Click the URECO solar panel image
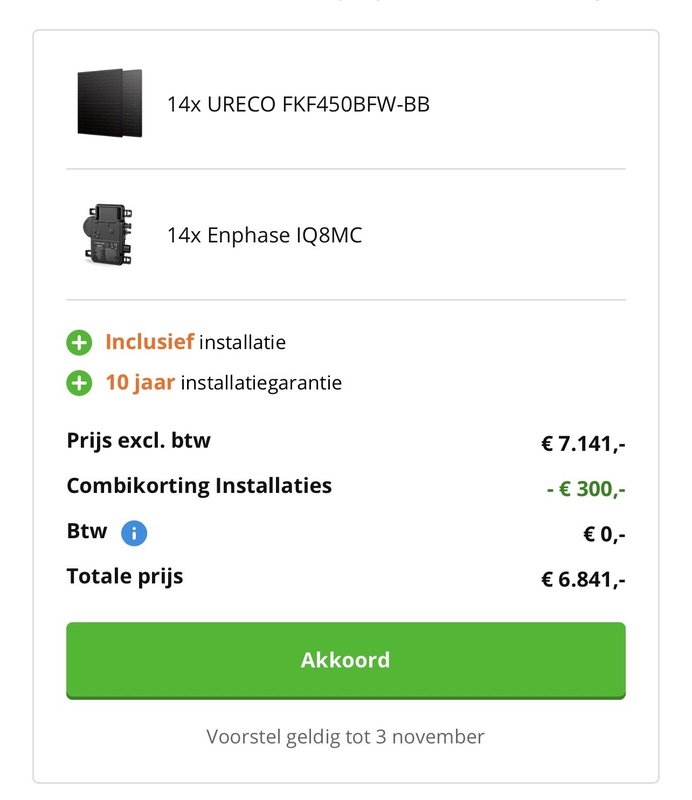This screenshot has height=800, width=692. click(x=109, y=103)
